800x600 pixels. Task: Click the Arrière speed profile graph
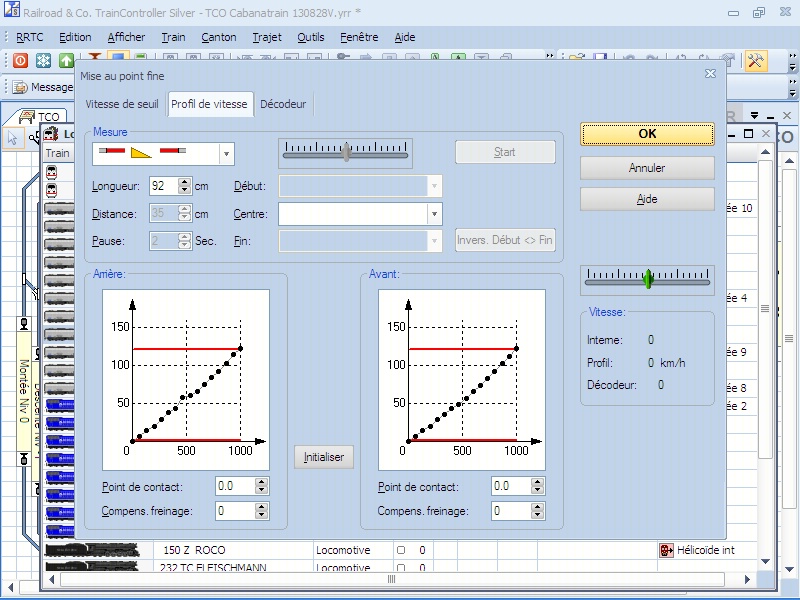pos(186,380)
